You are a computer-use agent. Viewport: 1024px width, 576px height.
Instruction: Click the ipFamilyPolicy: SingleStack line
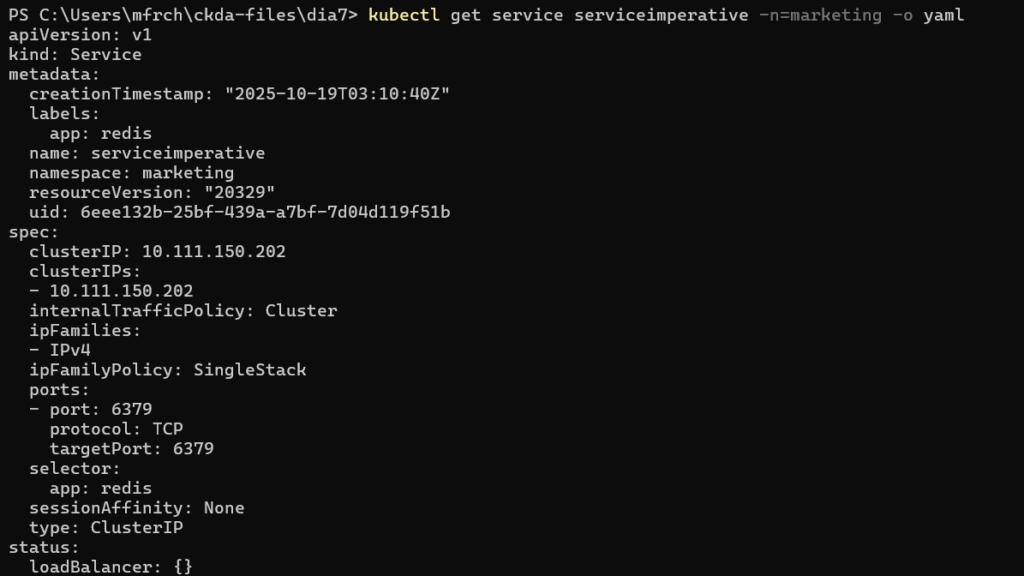(167, 370)
